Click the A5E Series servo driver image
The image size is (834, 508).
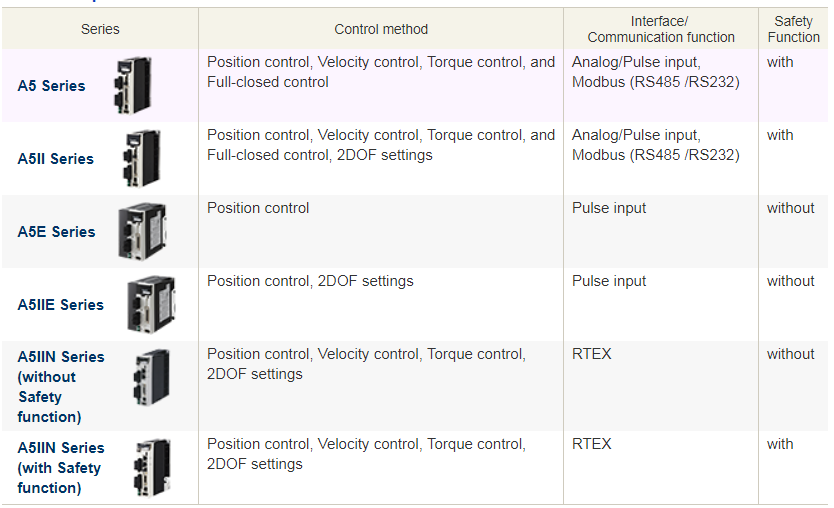[142, 231]
